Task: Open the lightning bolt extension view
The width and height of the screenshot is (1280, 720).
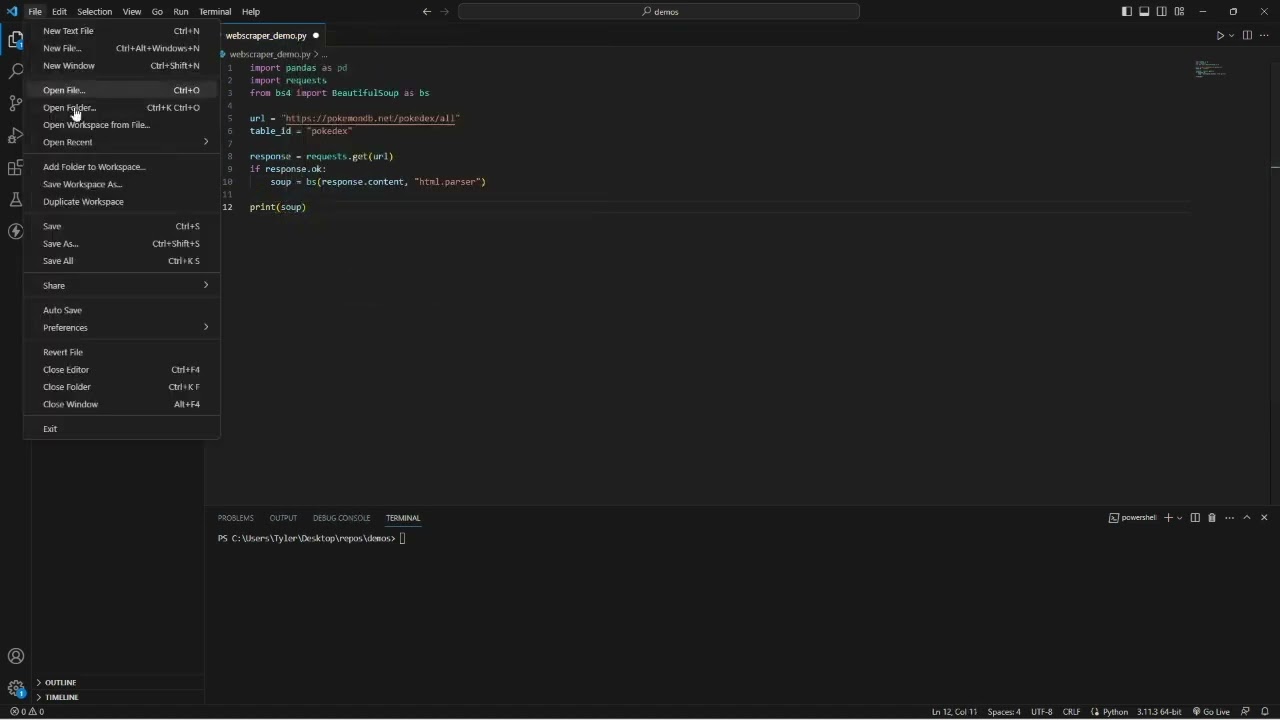Action: click(x=15, y=231)
